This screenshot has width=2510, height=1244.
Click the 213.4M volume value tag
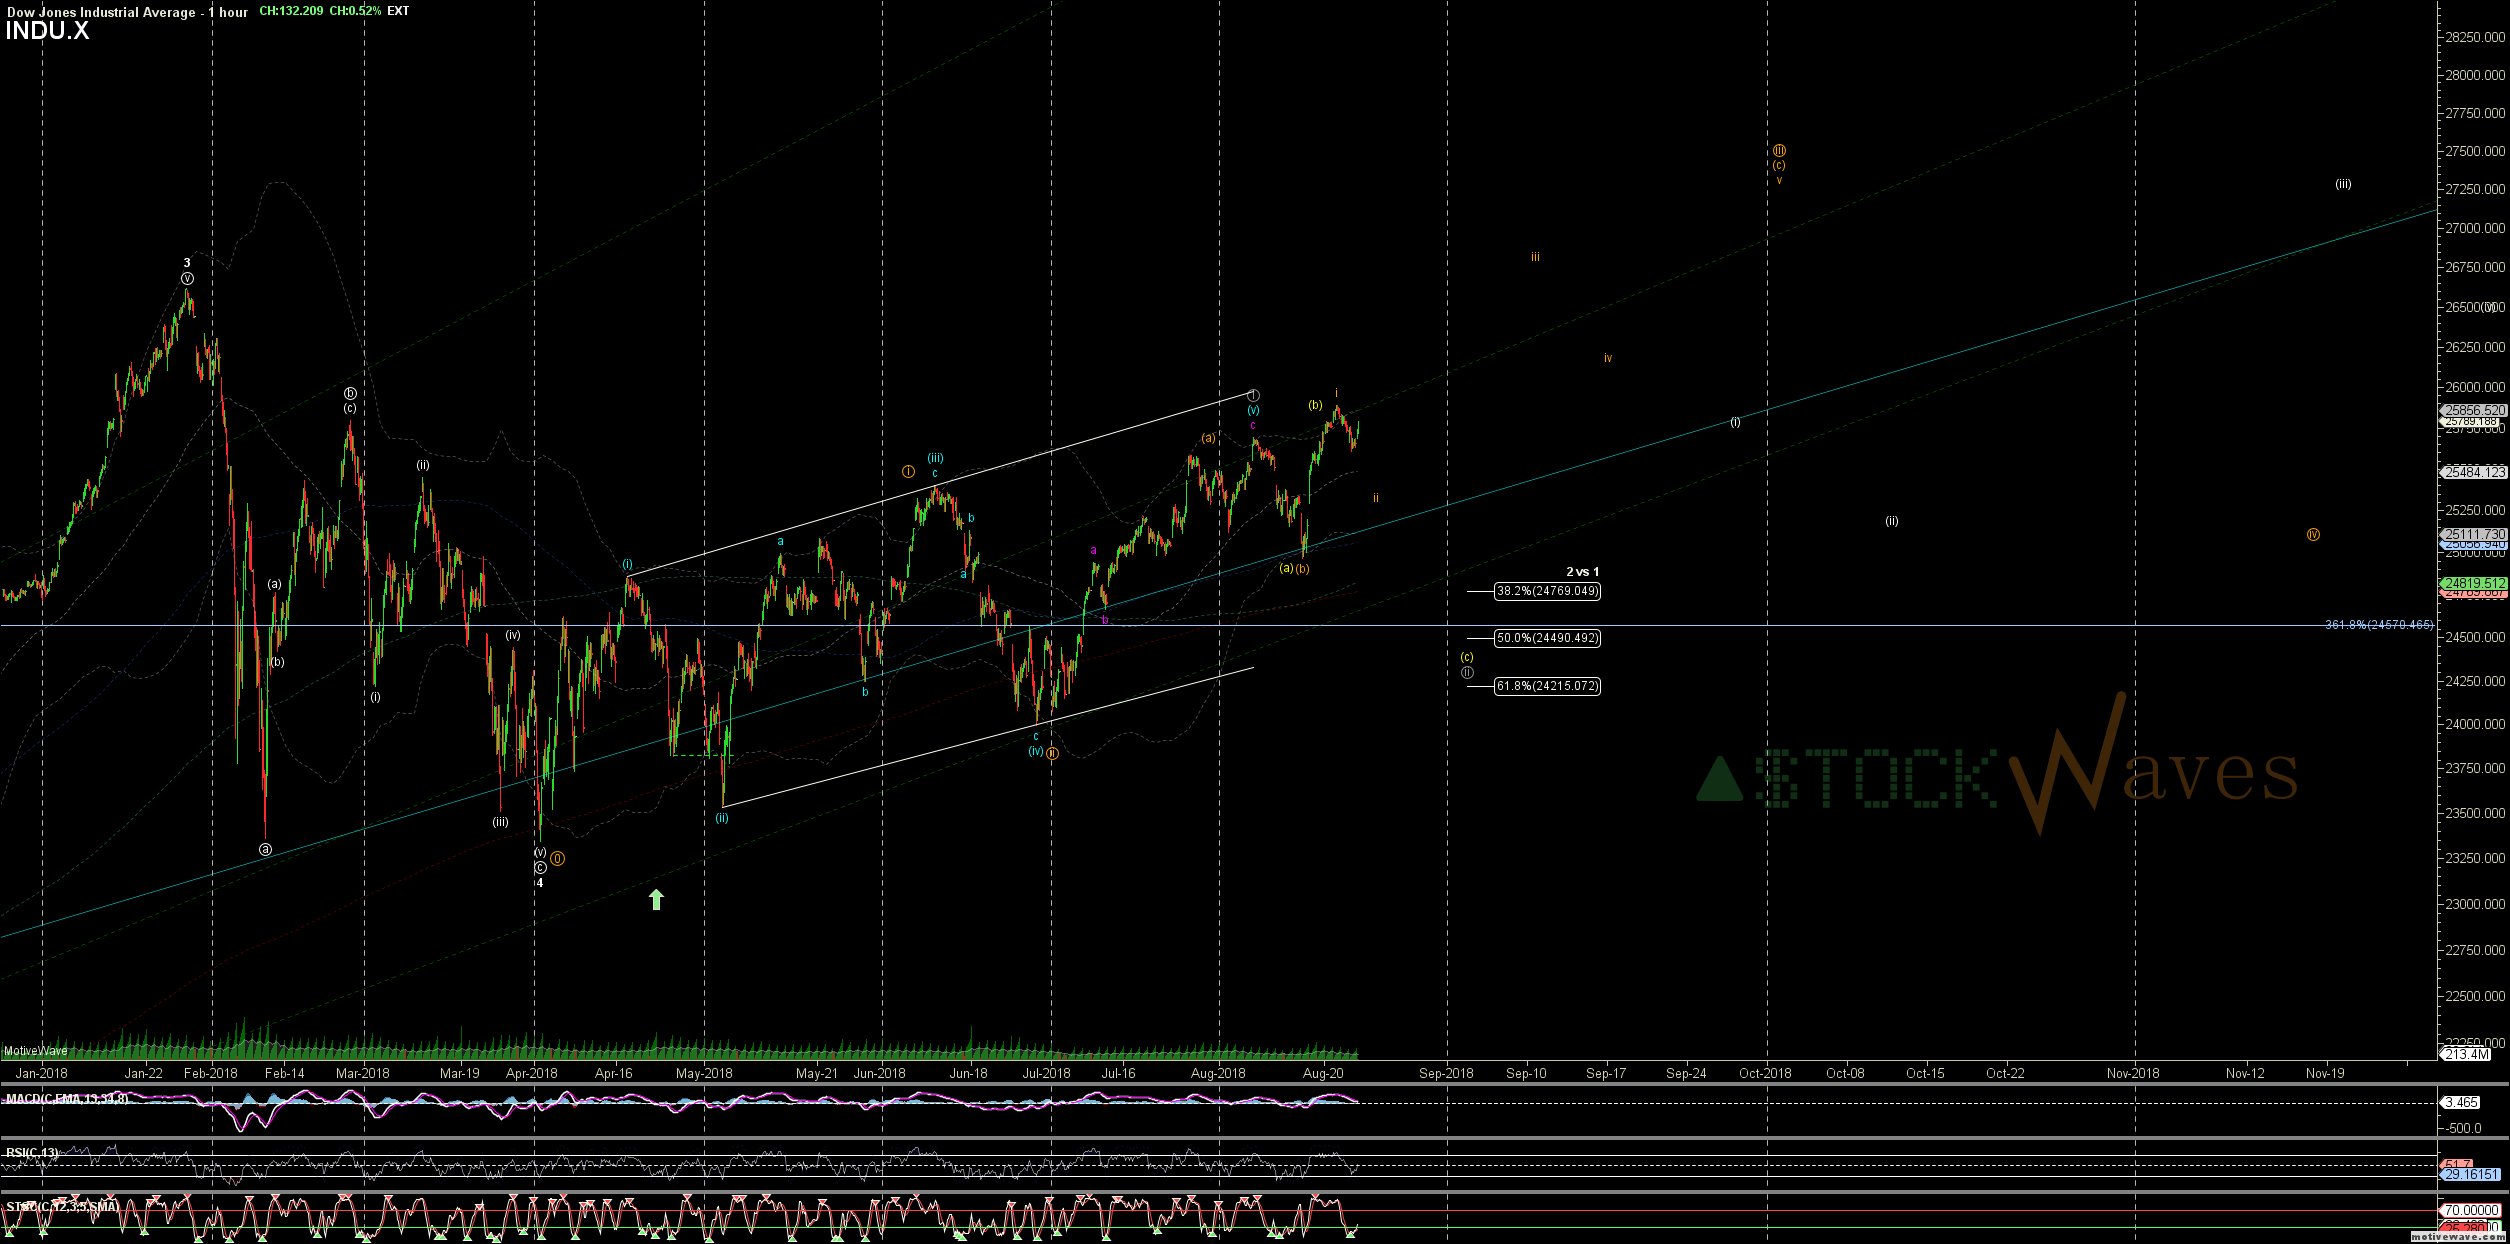(2467, 1054)
